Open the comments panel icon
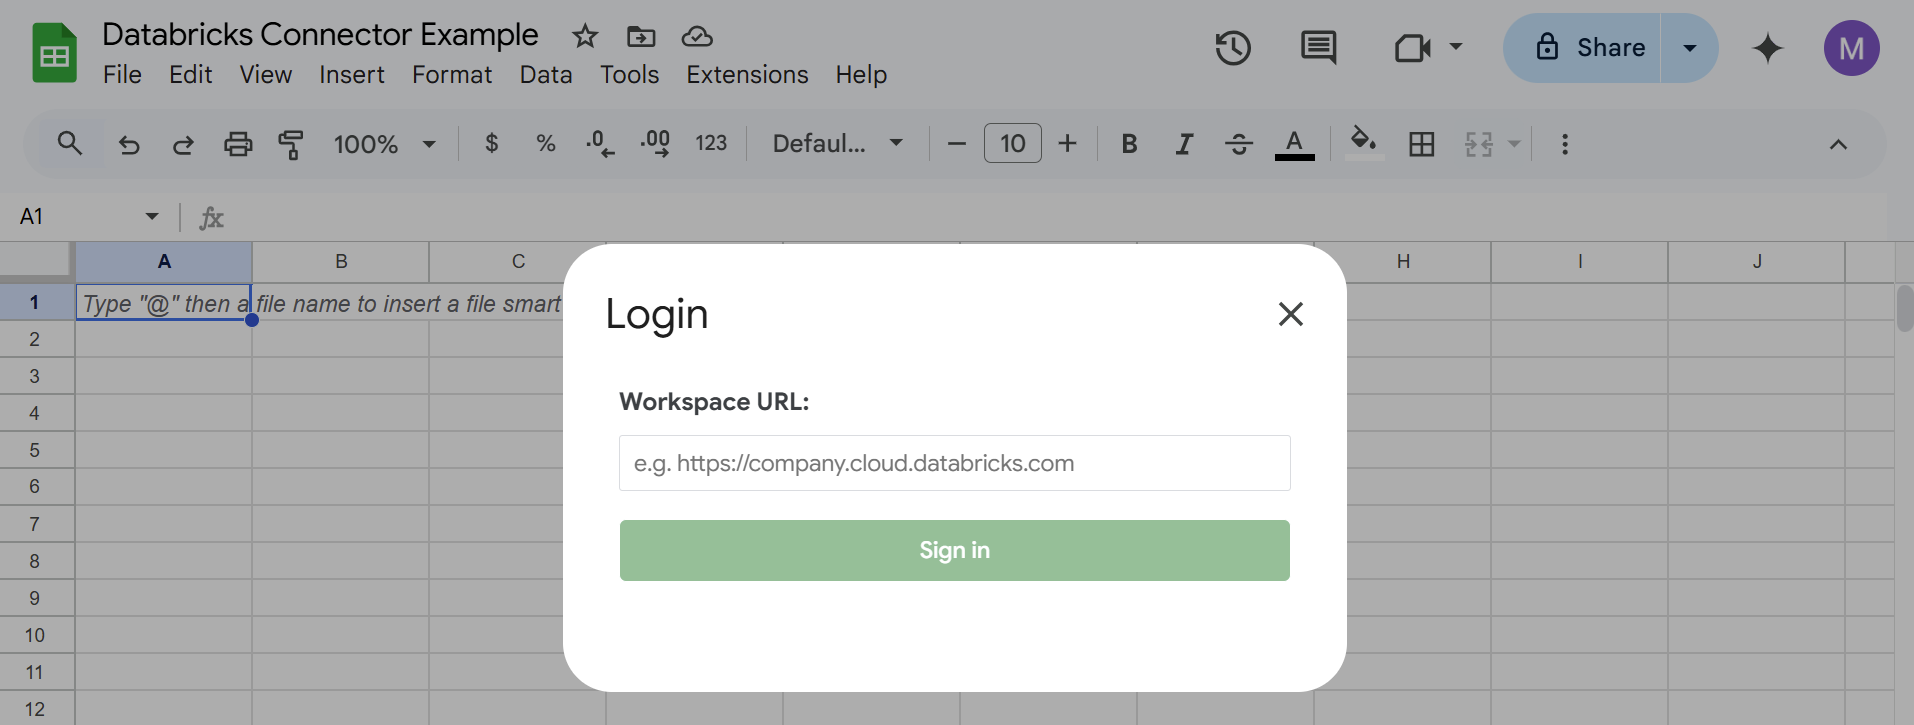 point(1318,48)
